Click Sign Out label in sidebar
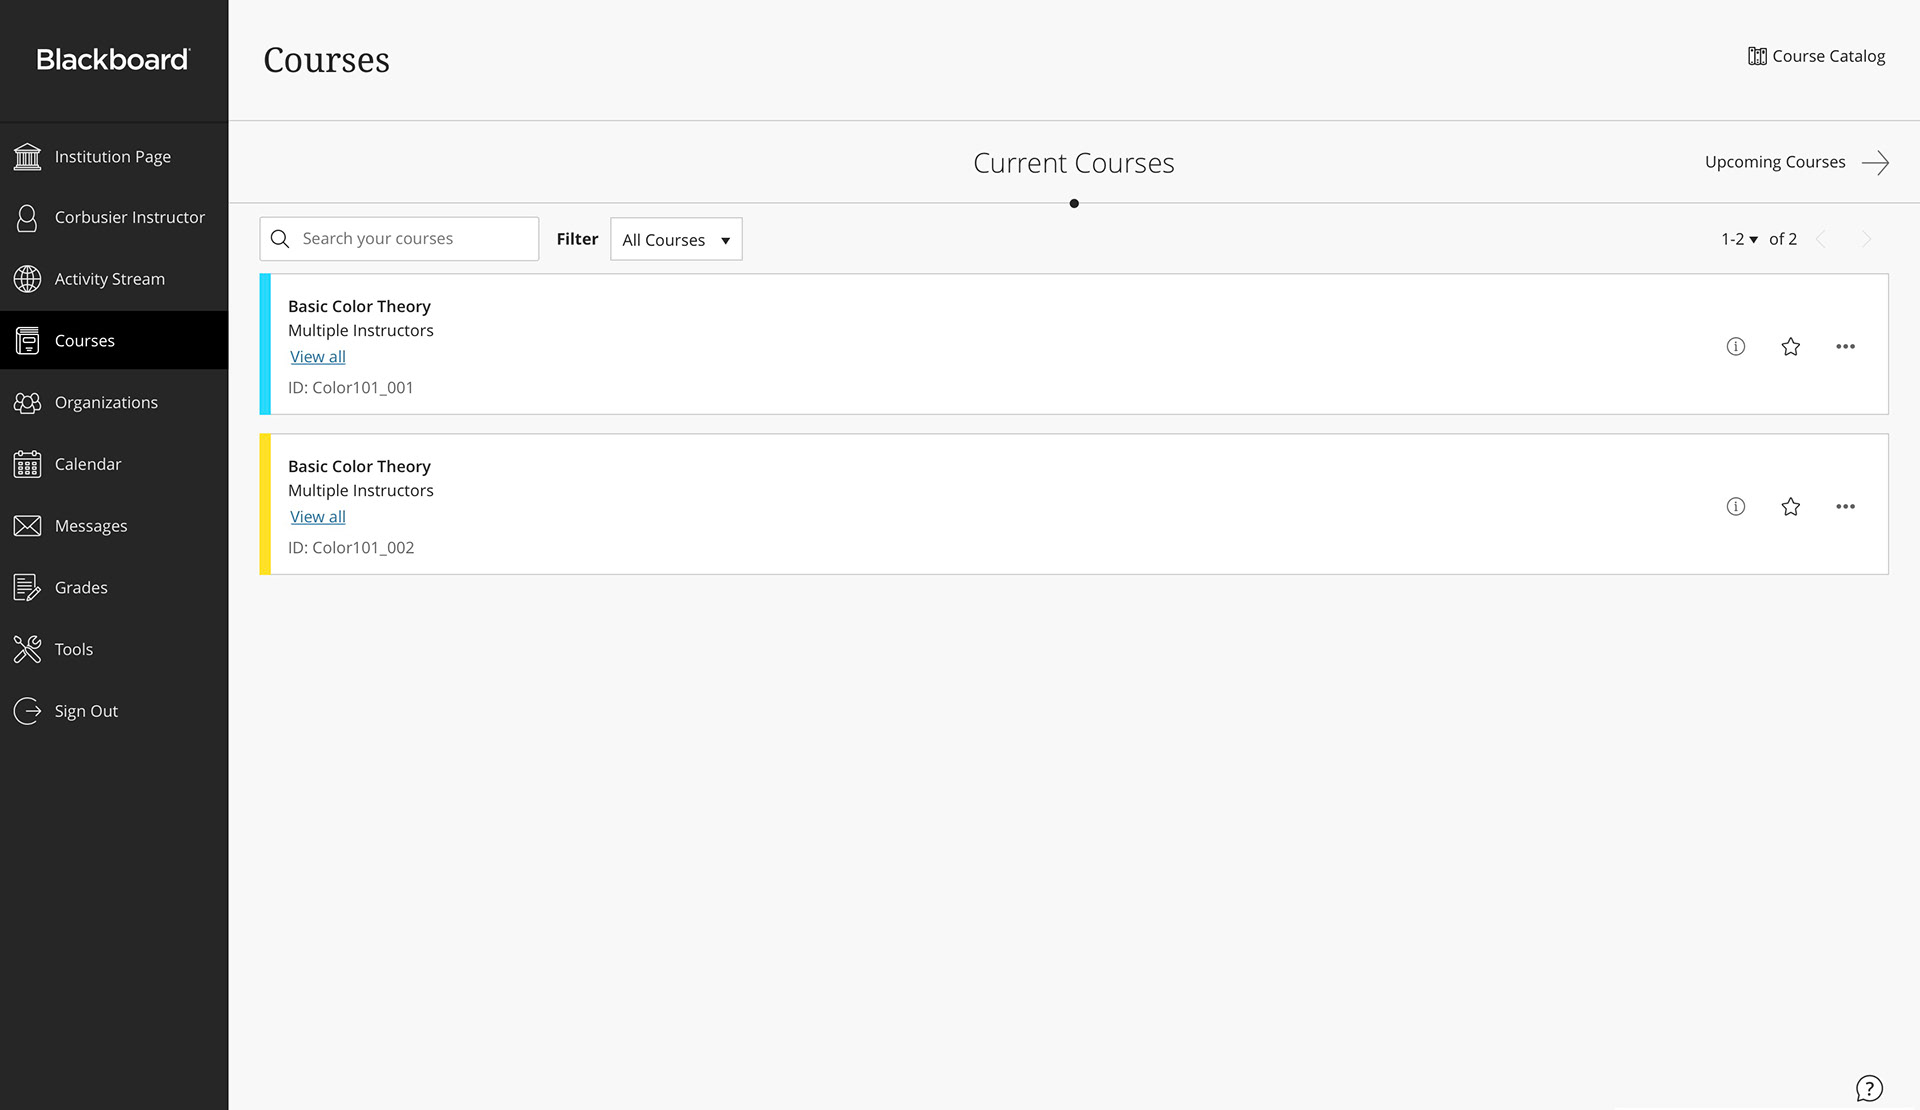Image resolution: width=1920 pixels, height=1110 pixels. [x=86, y=711]
